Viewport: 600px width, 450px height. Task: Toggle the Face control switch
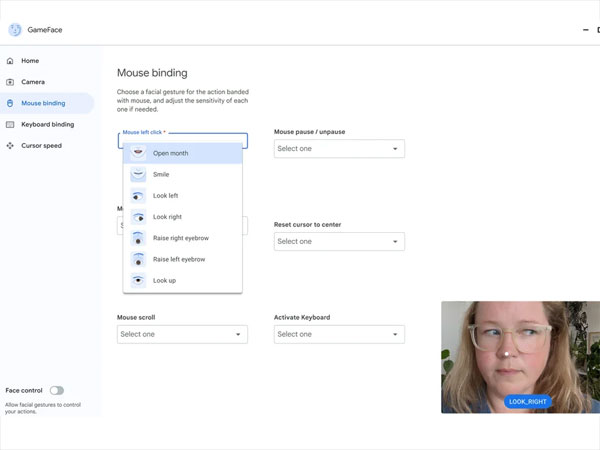click(x=56, y=390)
